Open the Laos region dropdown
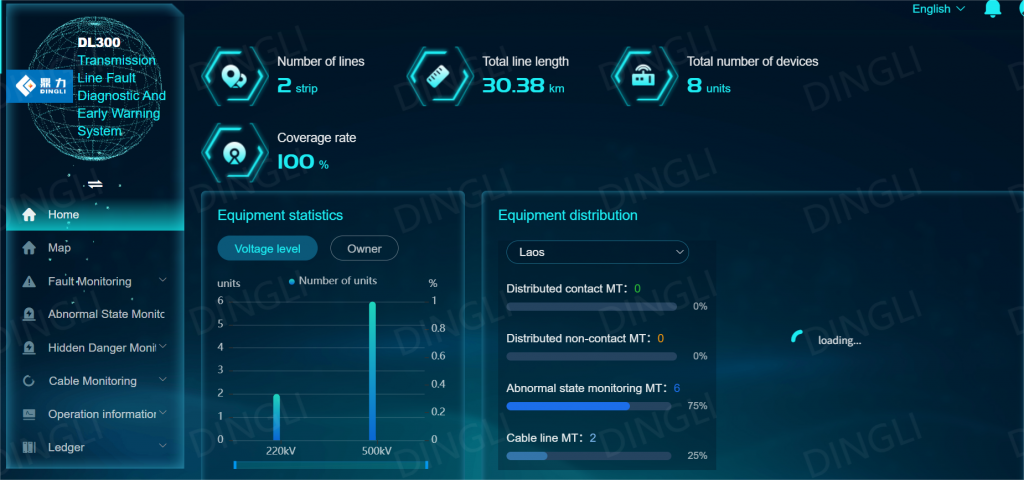This screenshot has width=1024, height=480. click(x=598, y=252)
